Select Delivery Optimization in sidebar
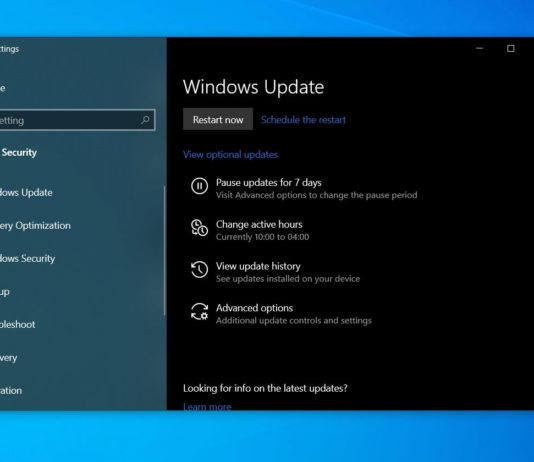 35,225
